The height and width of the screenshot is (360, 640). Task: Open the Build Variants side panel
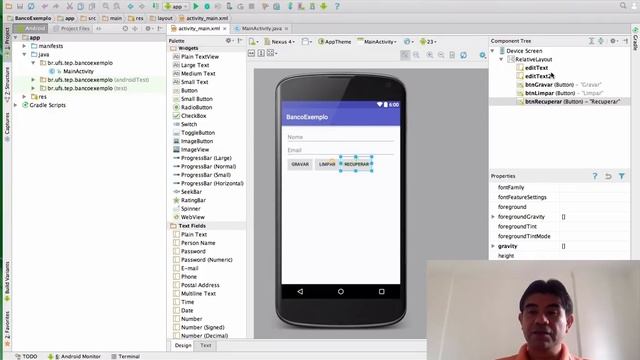[7, 282]
